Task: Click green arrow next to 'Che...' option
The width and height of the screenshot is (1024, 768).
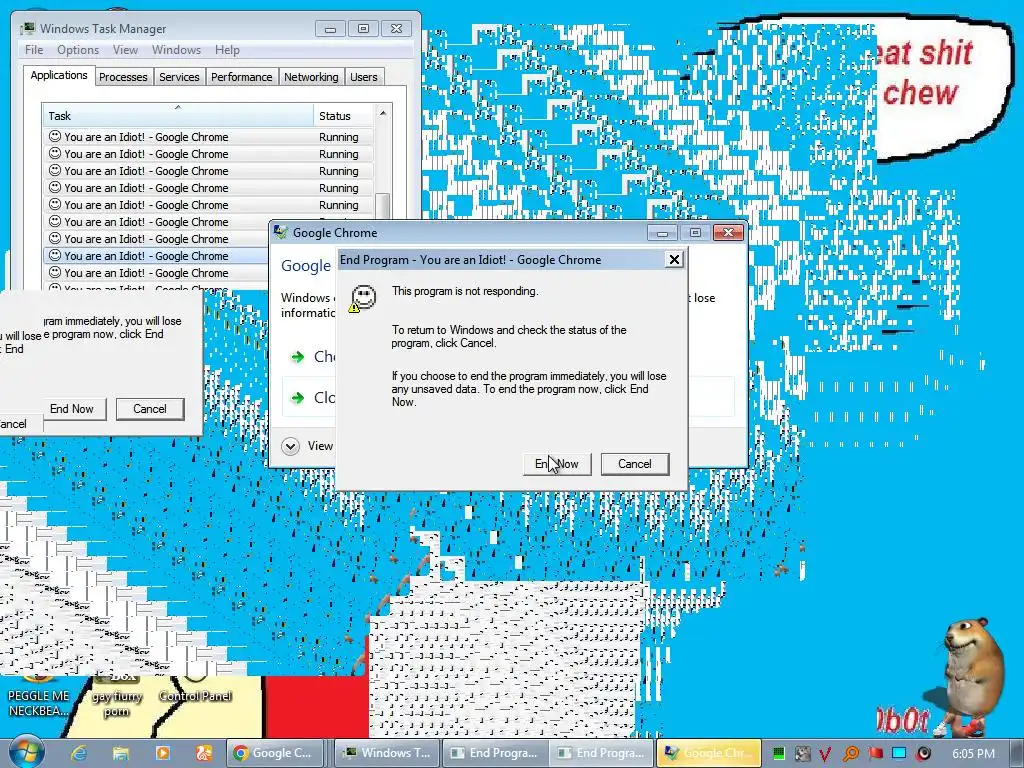Action: click(297, 357)
